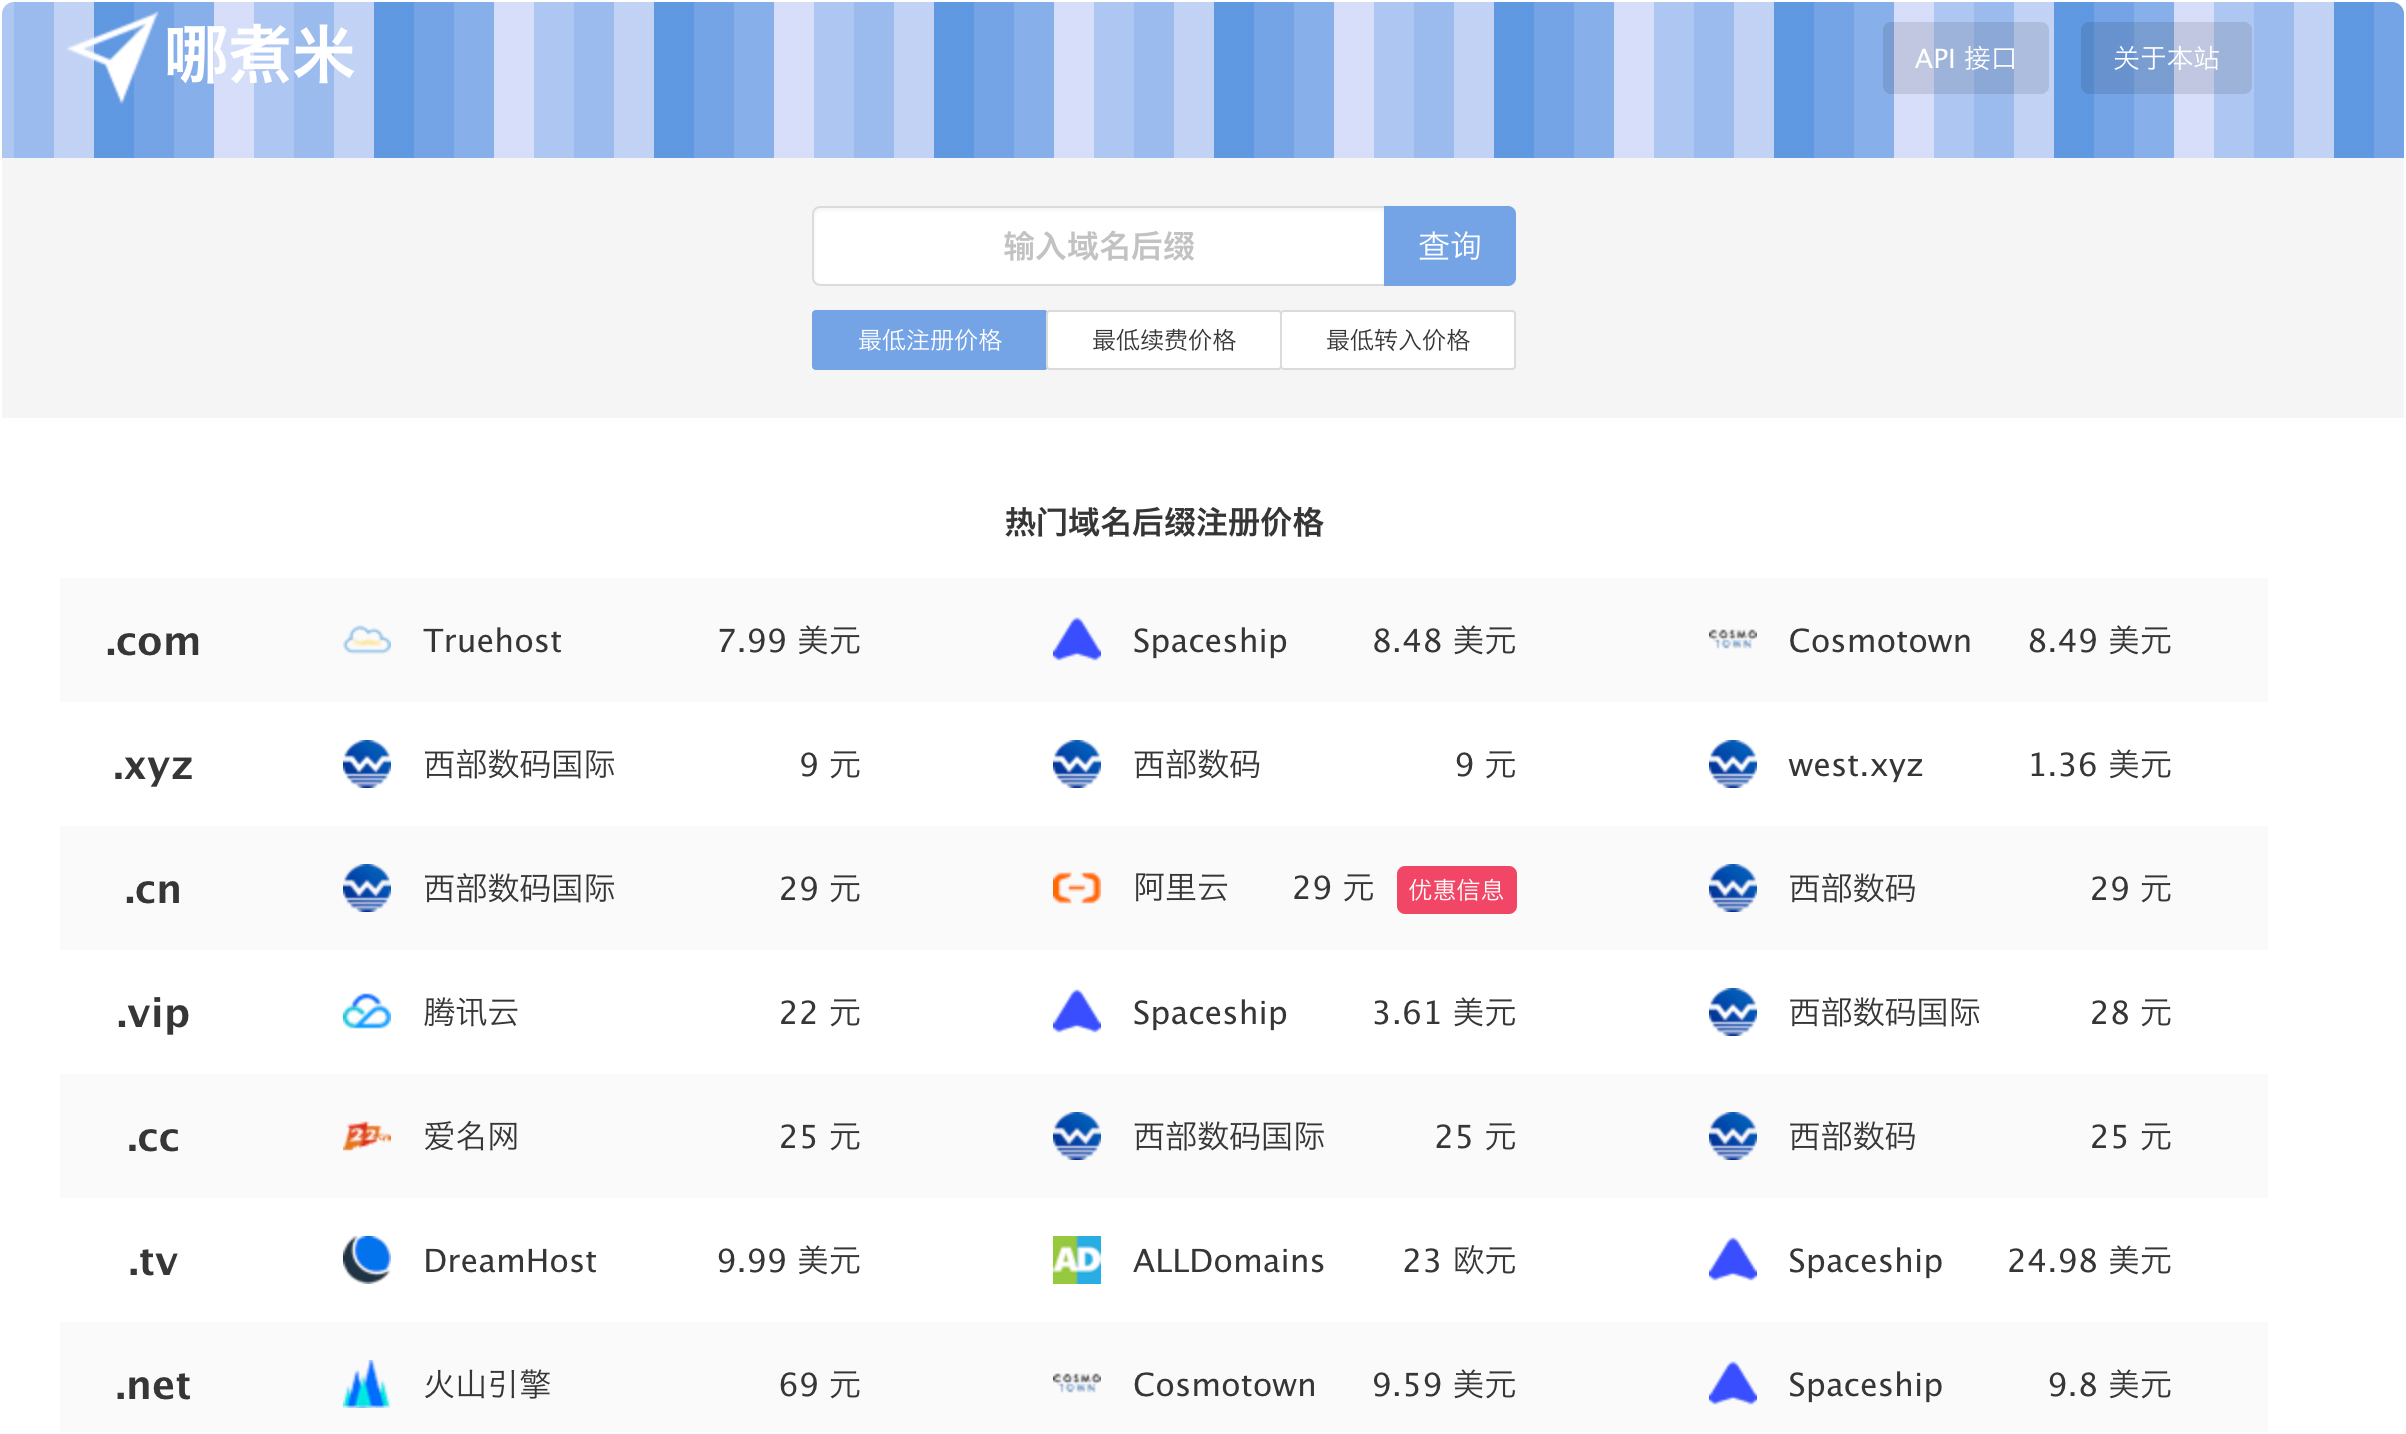Click the 西部数码国际 icon in .xyz row

367,764
